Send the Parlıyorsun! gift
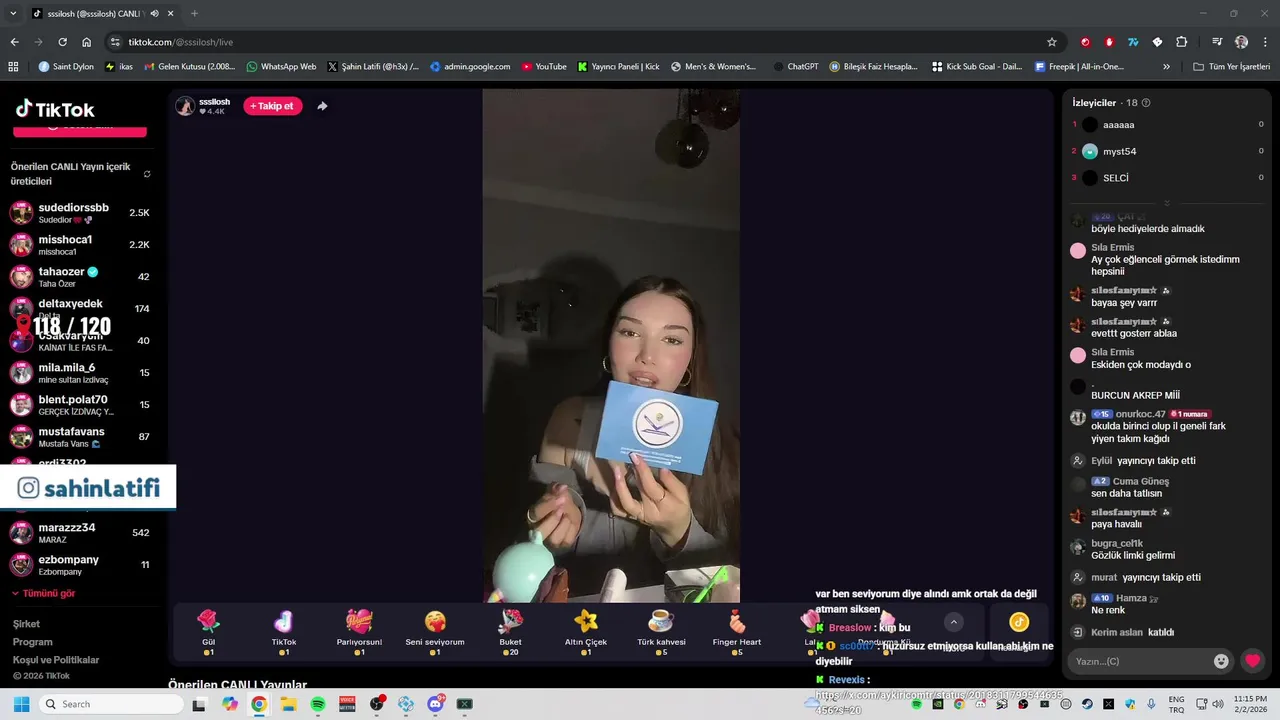Viewport: 1280px width, 720px height. pos(359,632)
